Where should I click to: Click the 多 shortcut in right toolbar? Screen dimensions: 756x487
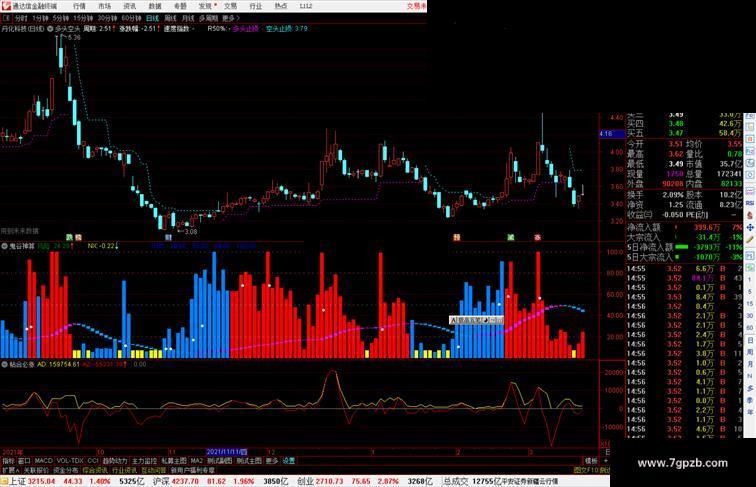pyautogui.click(x=750, y=388)
